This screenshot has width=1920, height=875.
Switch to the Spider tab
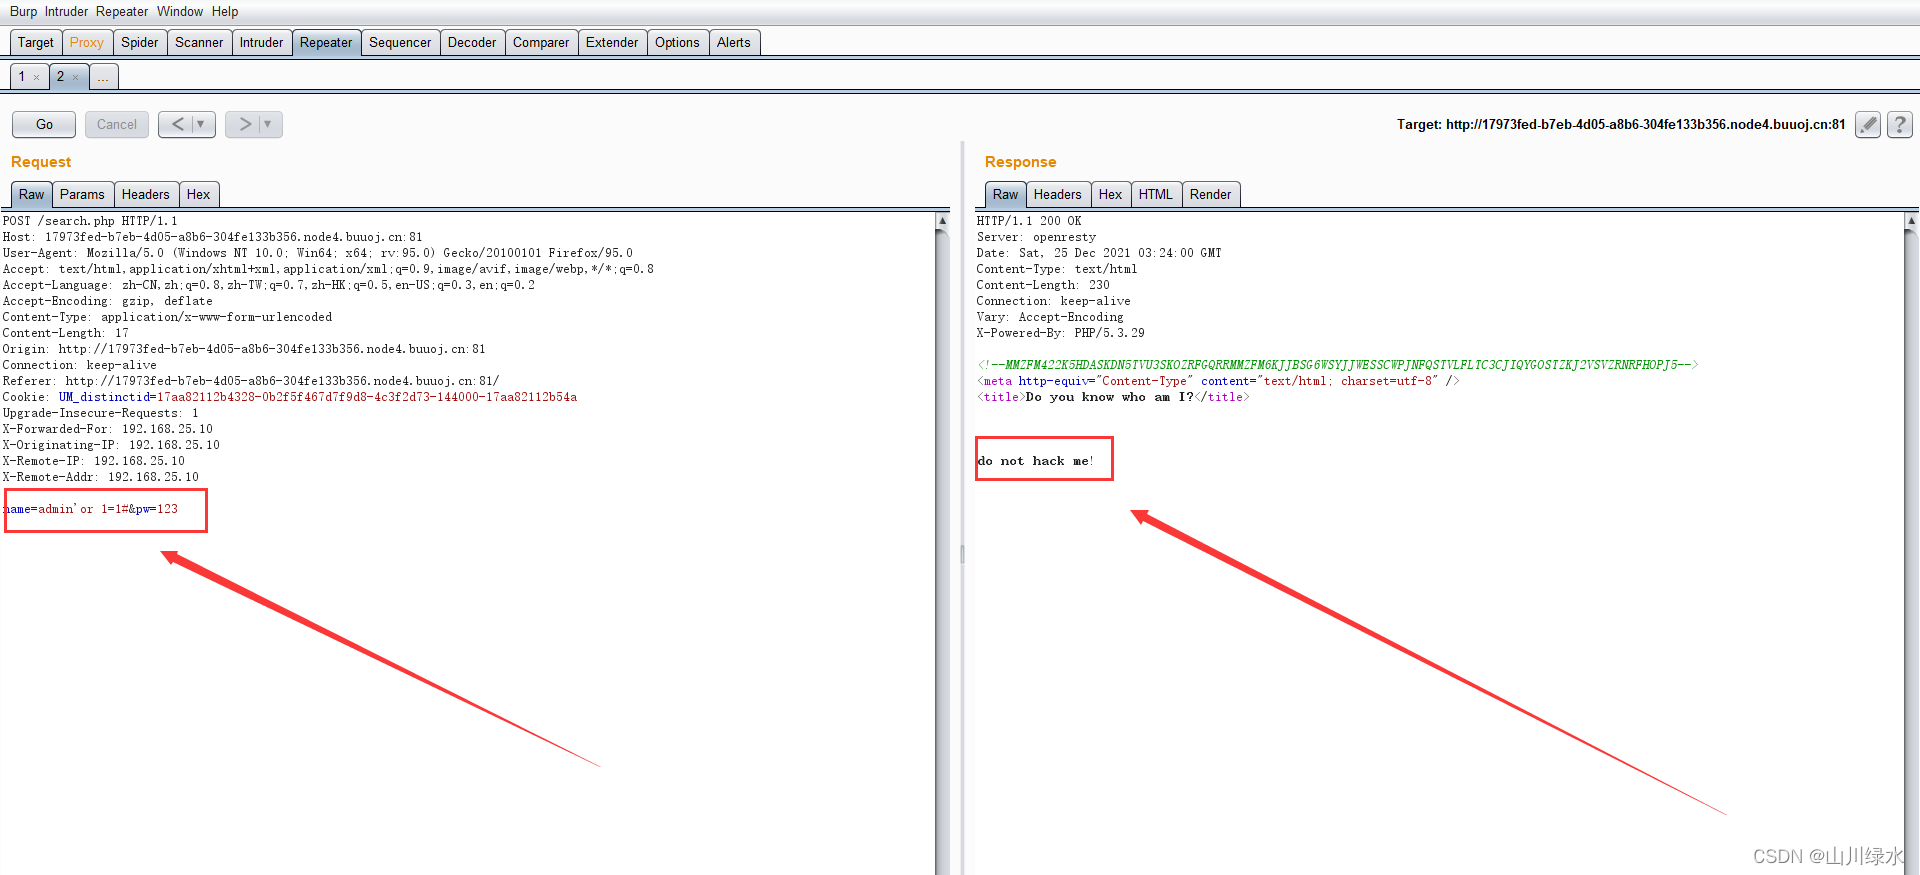pos(140,42)
